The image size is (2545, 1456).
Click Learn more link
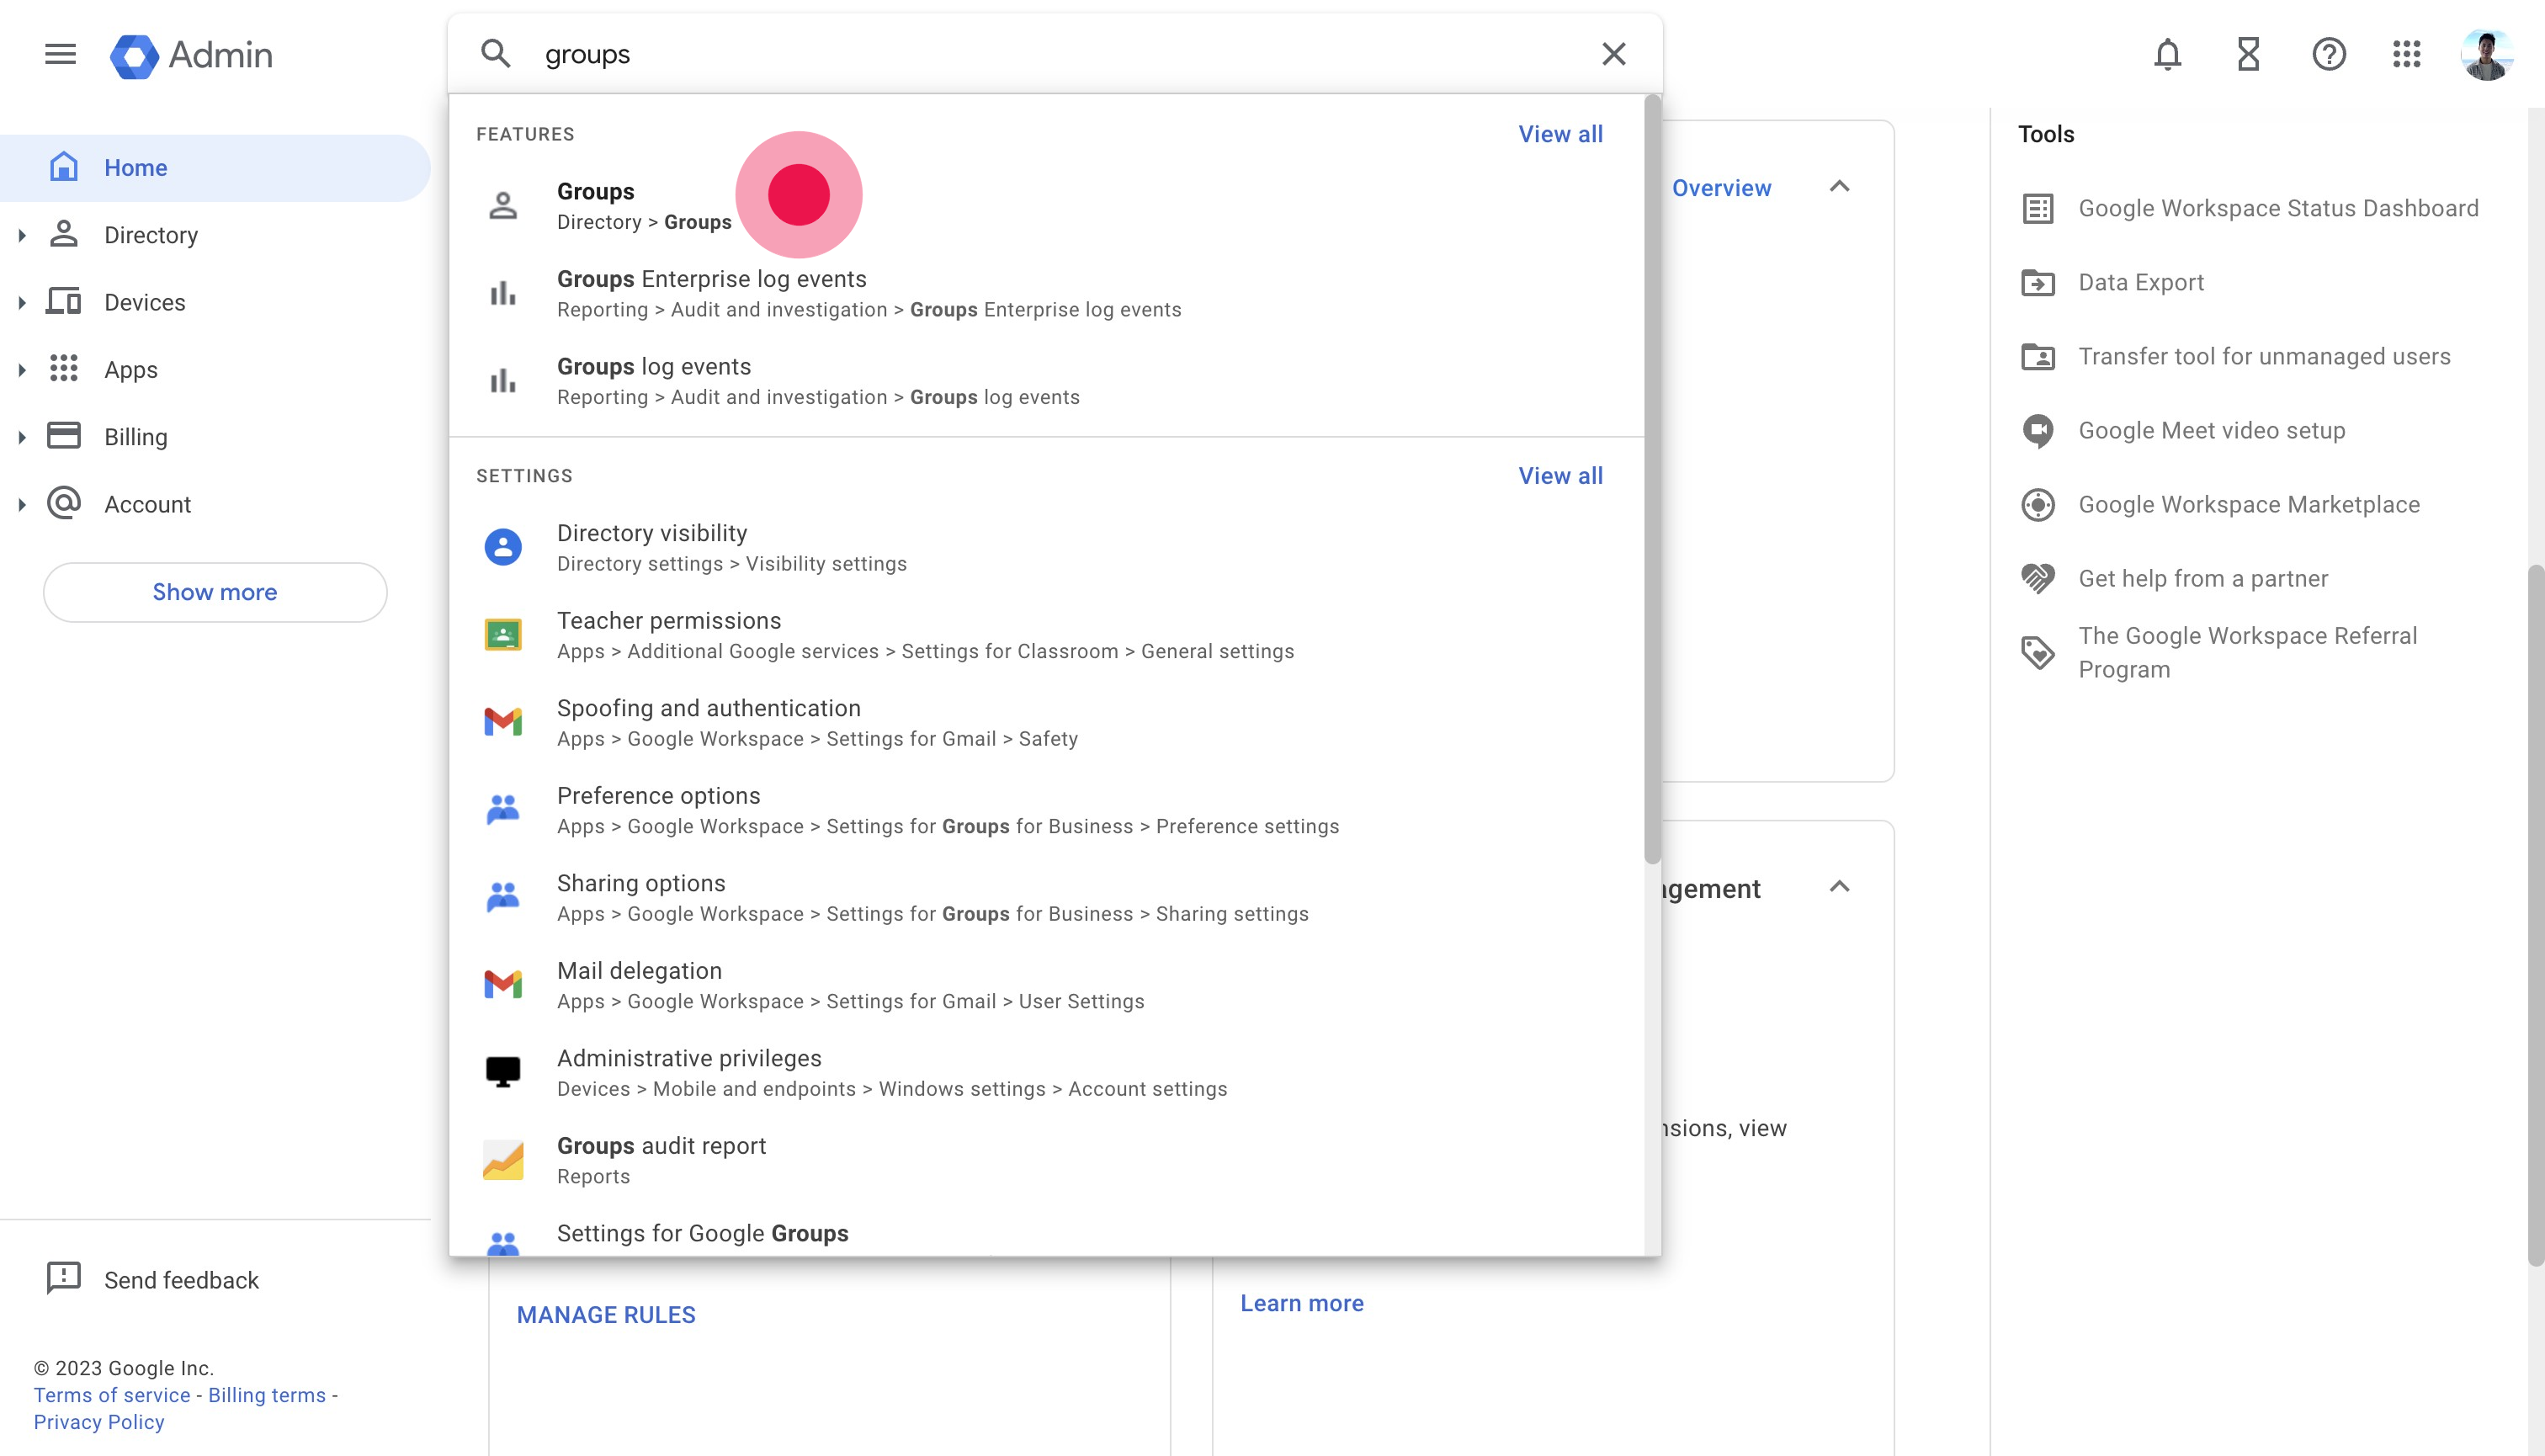[x=1302, y=1303]
